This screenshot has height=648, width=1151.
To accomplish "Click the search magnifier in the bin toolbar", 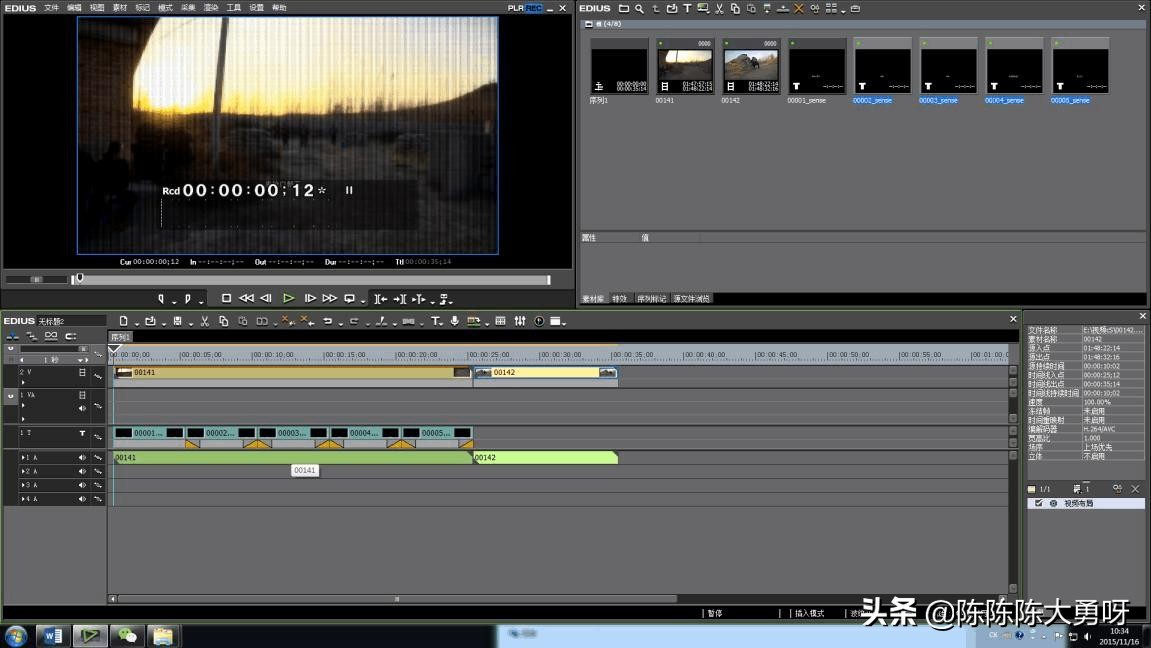I will tap(639, 8).
